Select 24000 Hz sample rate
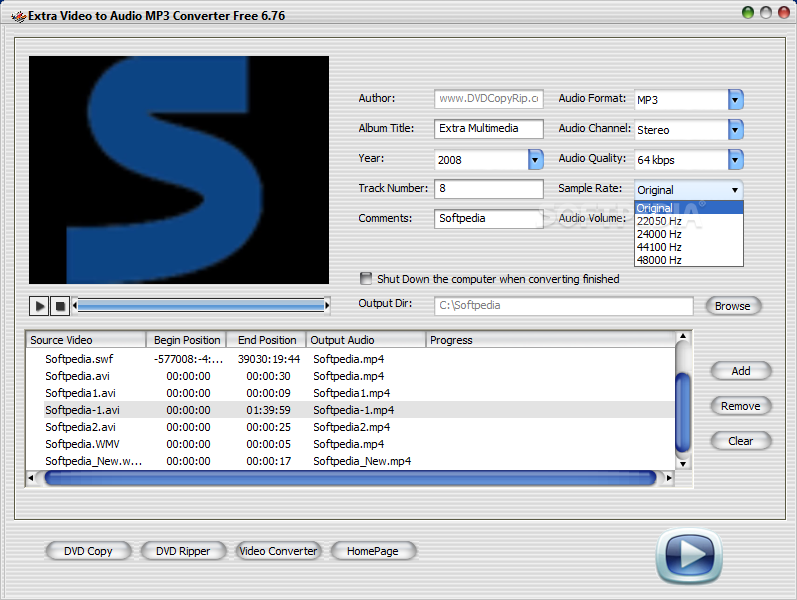Screen dimensions: 797x600 [x=689, y=234]
